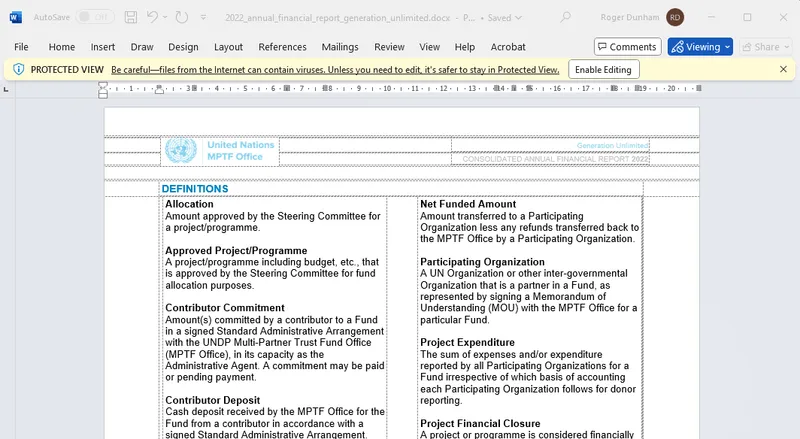The height and width of the screenshot is (439, 800).
Task: Click the document filename in title bar
Action: [x=337, y=18]
